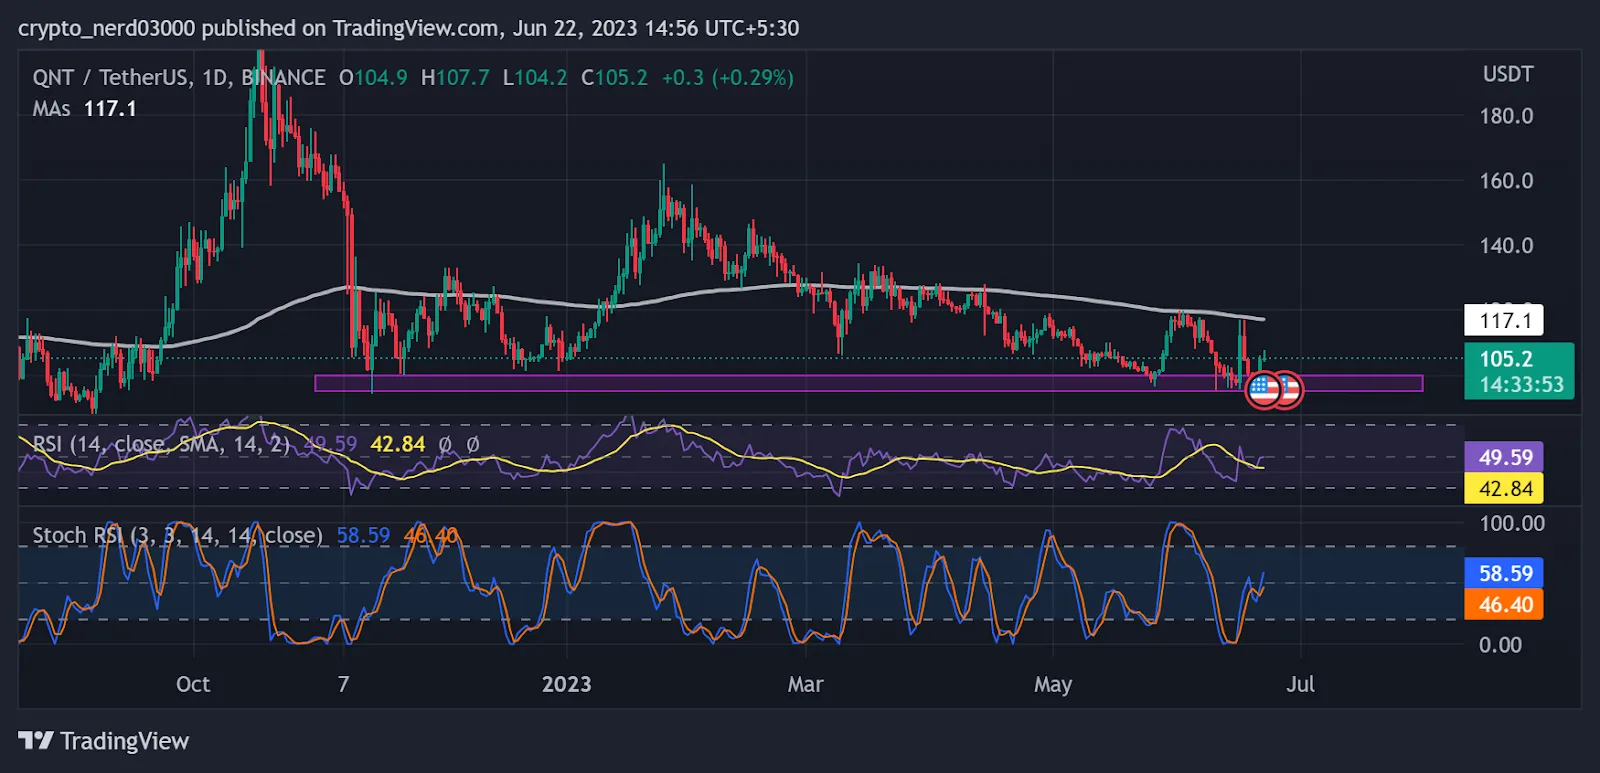Click the Oct label on time axis

click(x=193, y=684)
